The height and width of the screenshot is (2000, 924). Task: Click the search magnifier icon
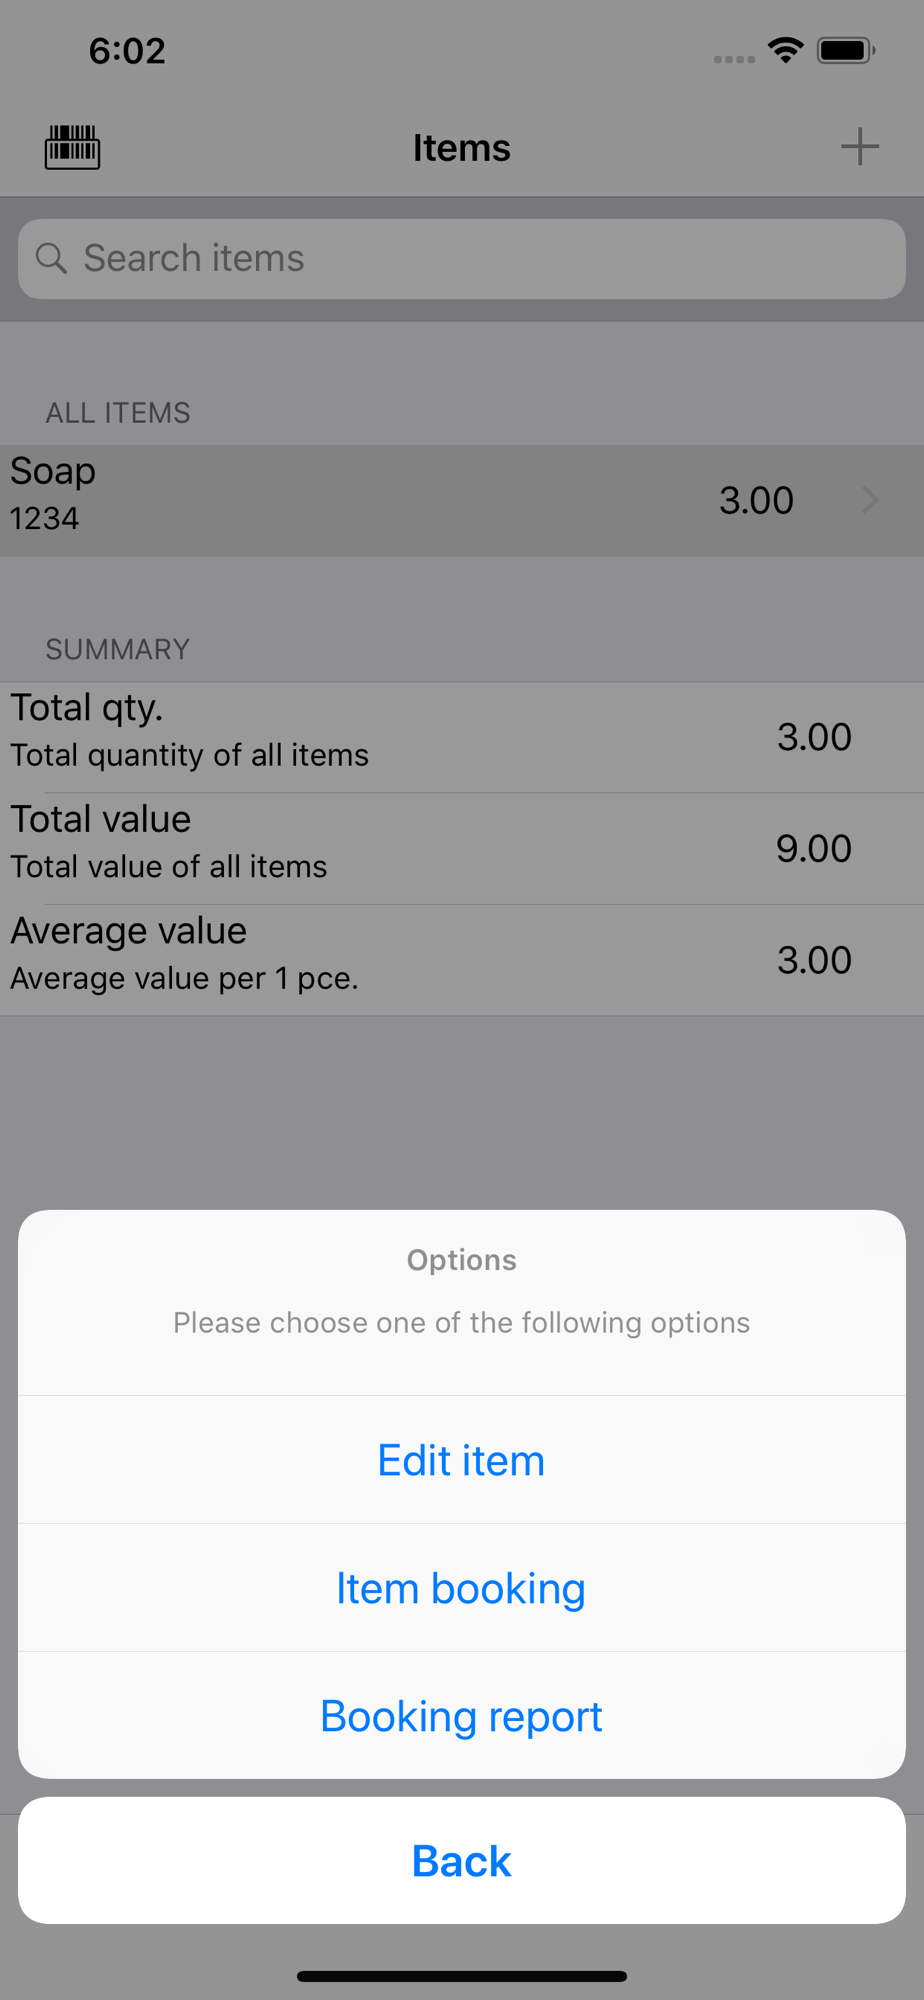[x=51, y=259]
